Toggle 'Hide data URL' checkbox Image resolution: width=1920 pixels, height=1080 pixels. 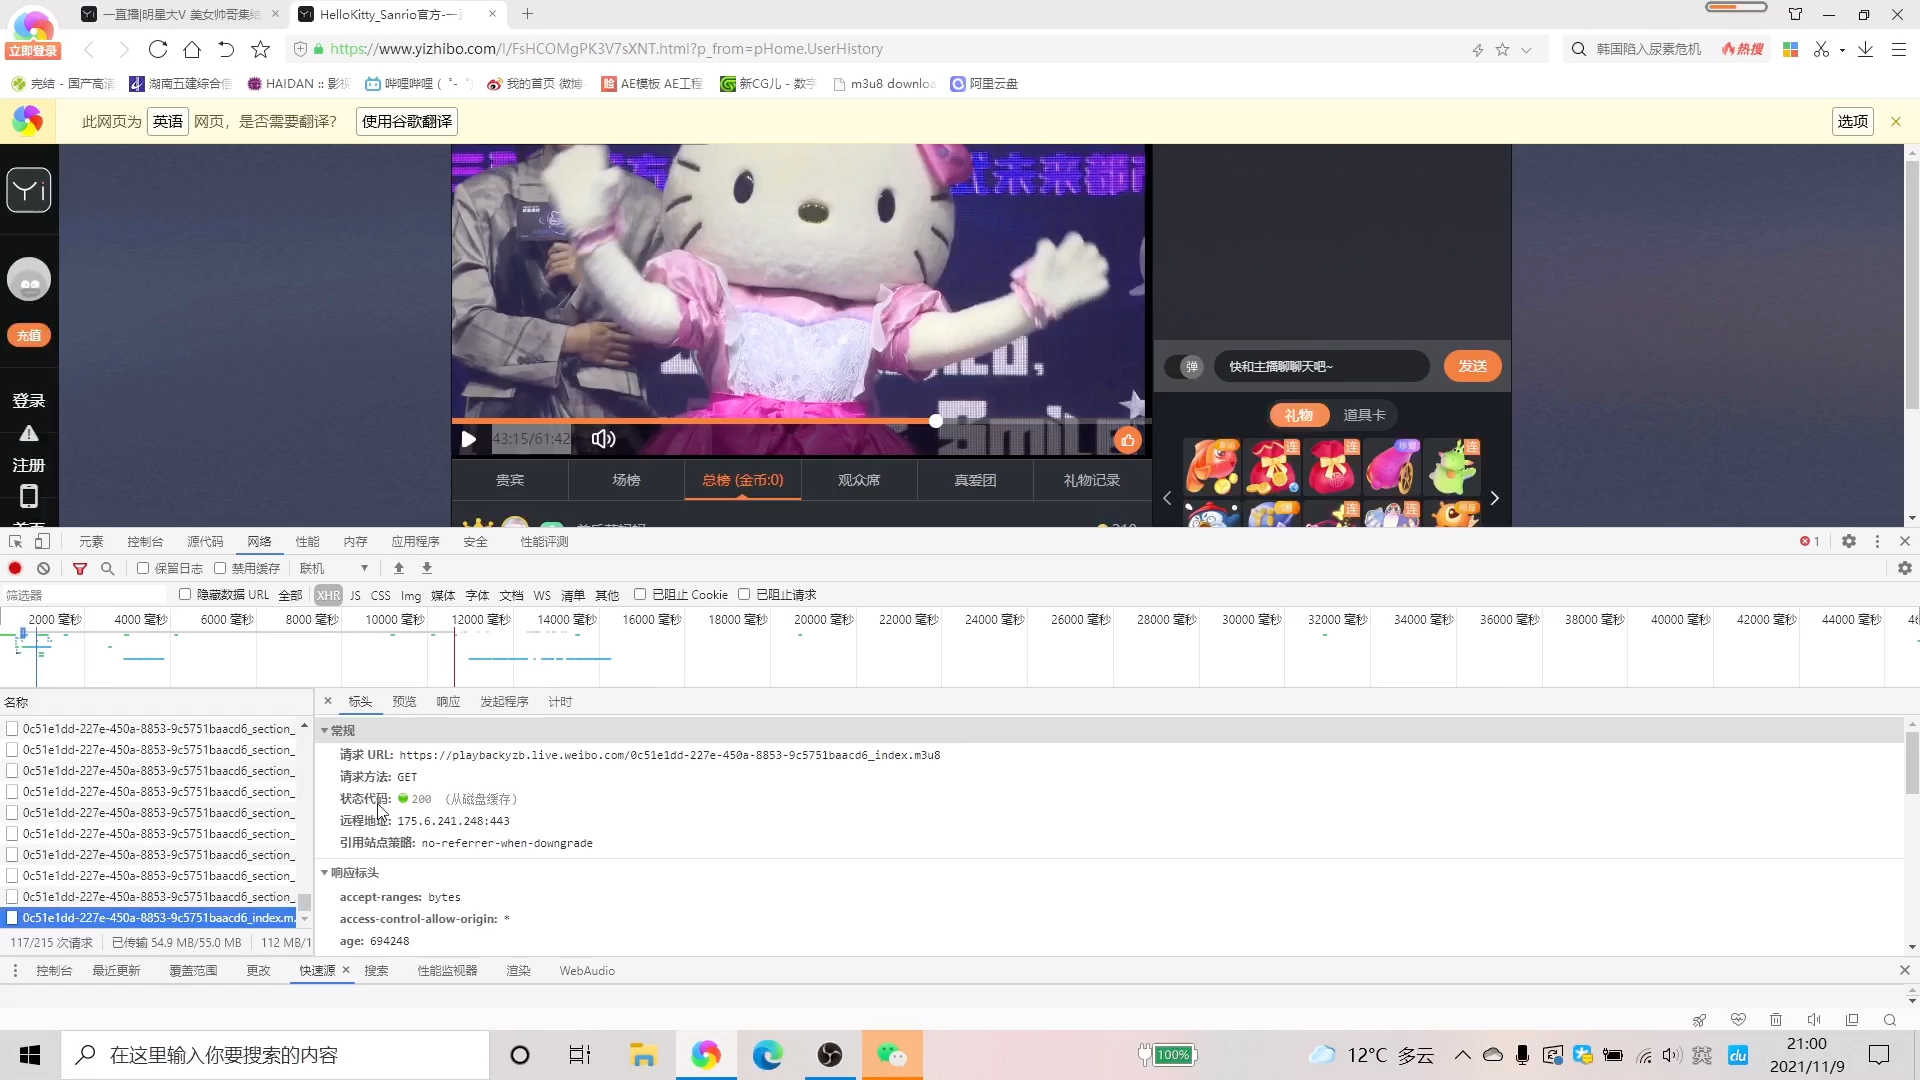185,593
